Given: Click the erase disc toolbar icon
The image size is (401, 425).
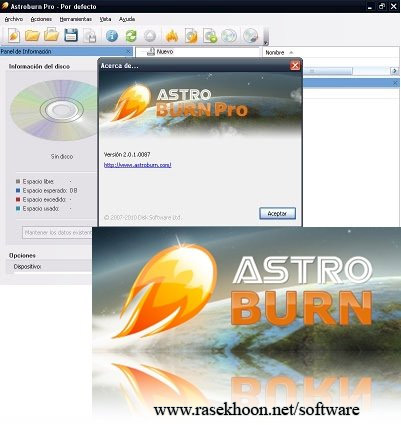Looking at the screenshot, I should click(250, 35).
